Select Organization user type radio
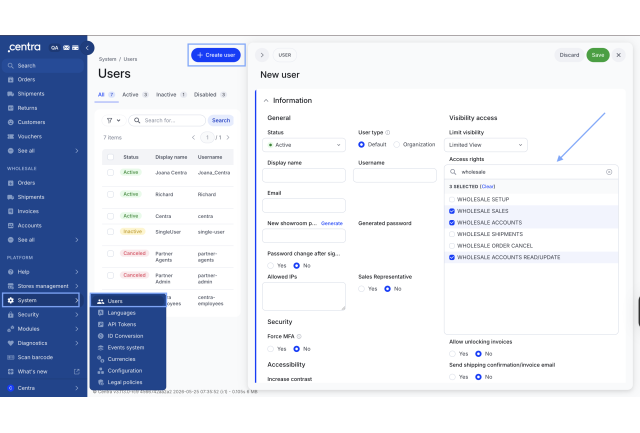 click(x=397, y=145)
